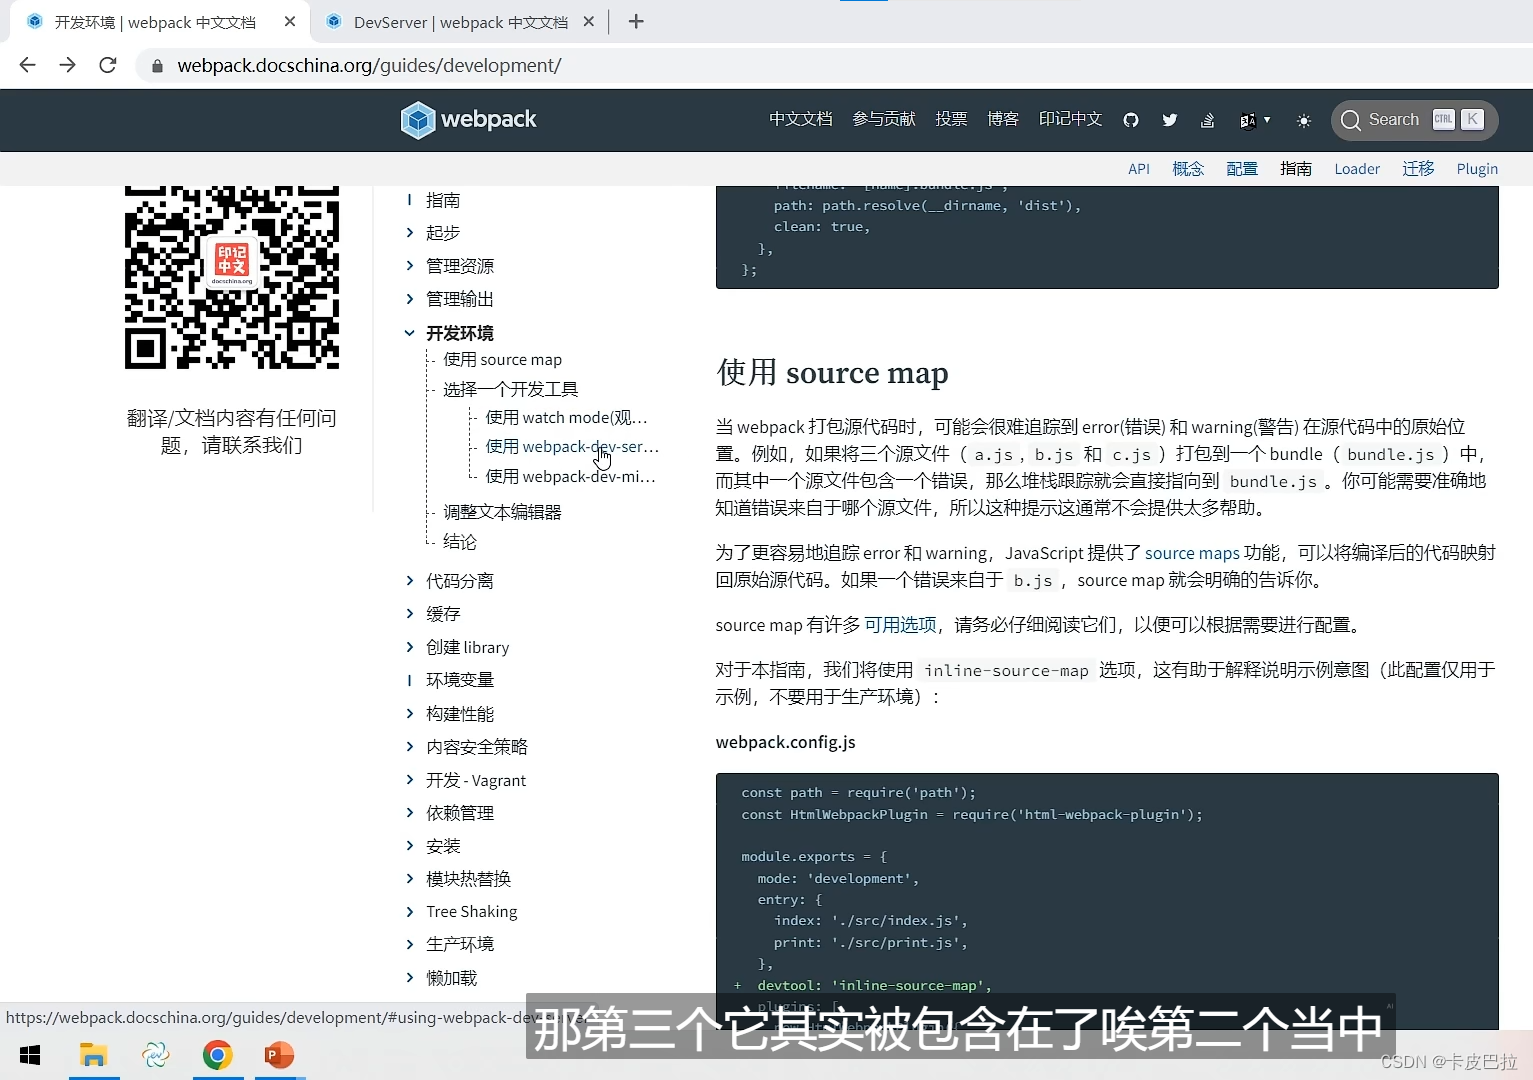Switch to the DevServer webpack tab
This screenshot has width=1533, height=1080.
click(x=460, y=22)
